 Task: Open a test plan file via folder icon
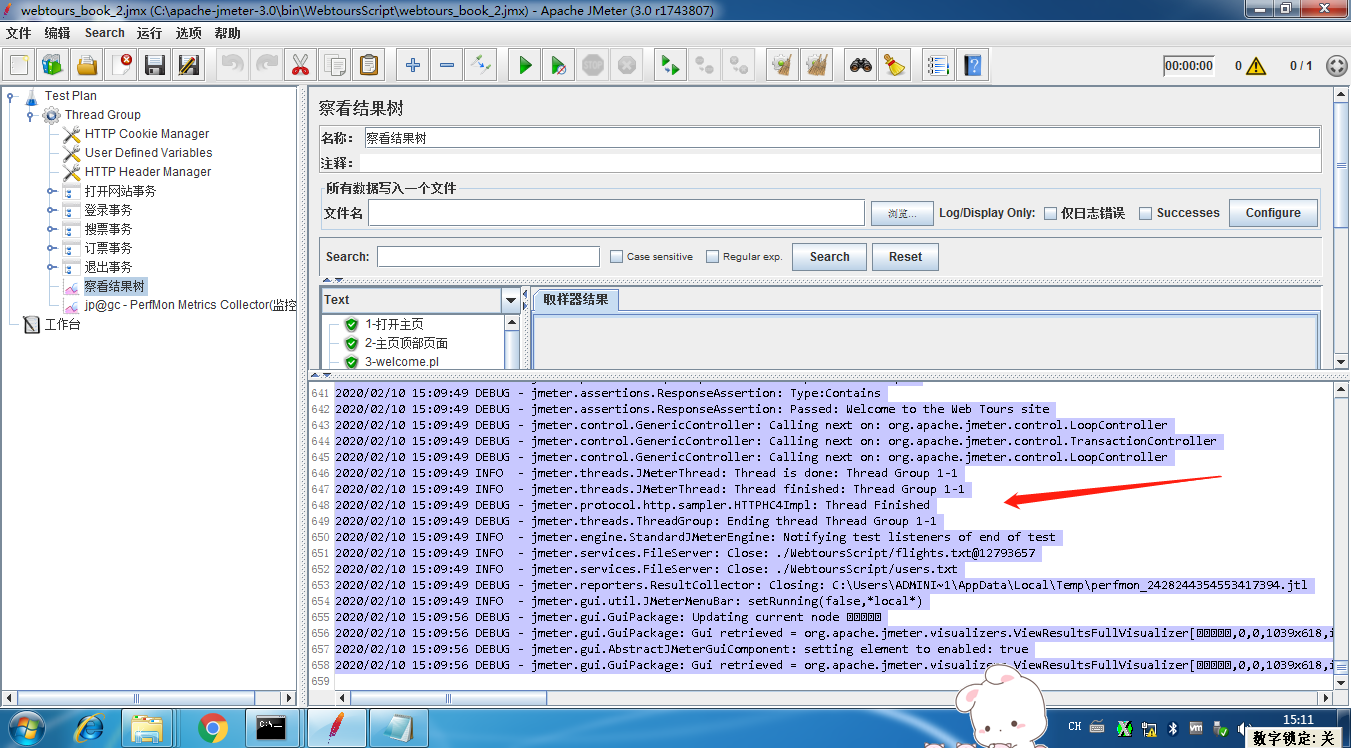[87, 66]
